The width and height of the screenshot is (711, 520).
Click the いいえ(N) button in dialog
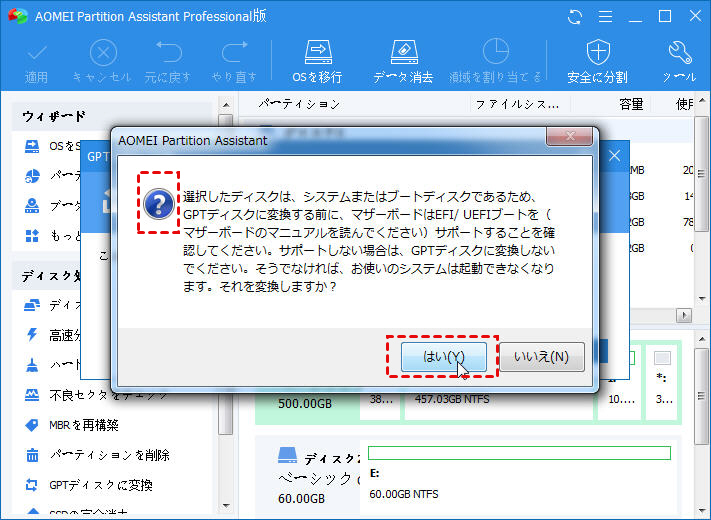click(x=541, y=357)
